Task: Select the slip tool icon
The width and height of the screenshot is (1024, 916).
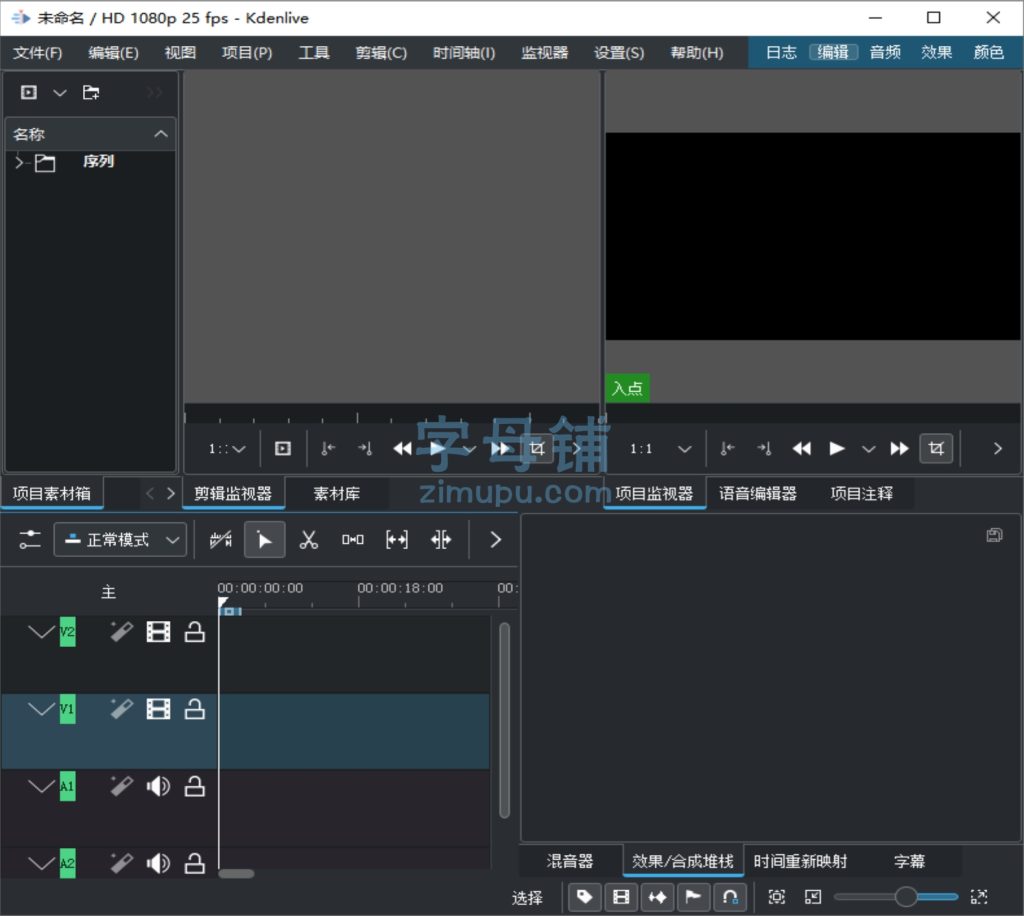Action: tap(396, 540)
